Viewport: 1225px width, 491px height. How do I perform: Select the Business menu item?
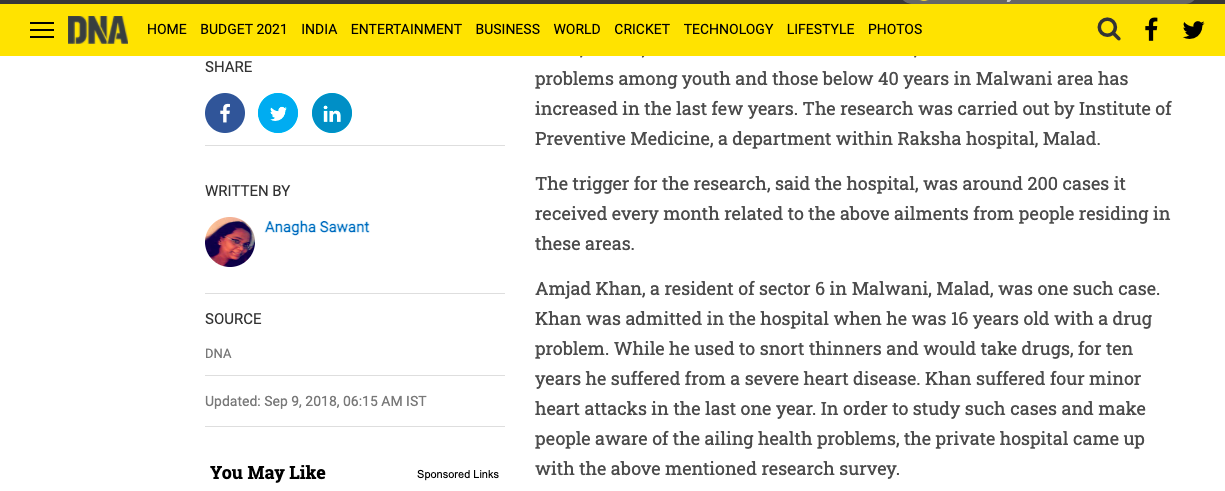[507, 29]
